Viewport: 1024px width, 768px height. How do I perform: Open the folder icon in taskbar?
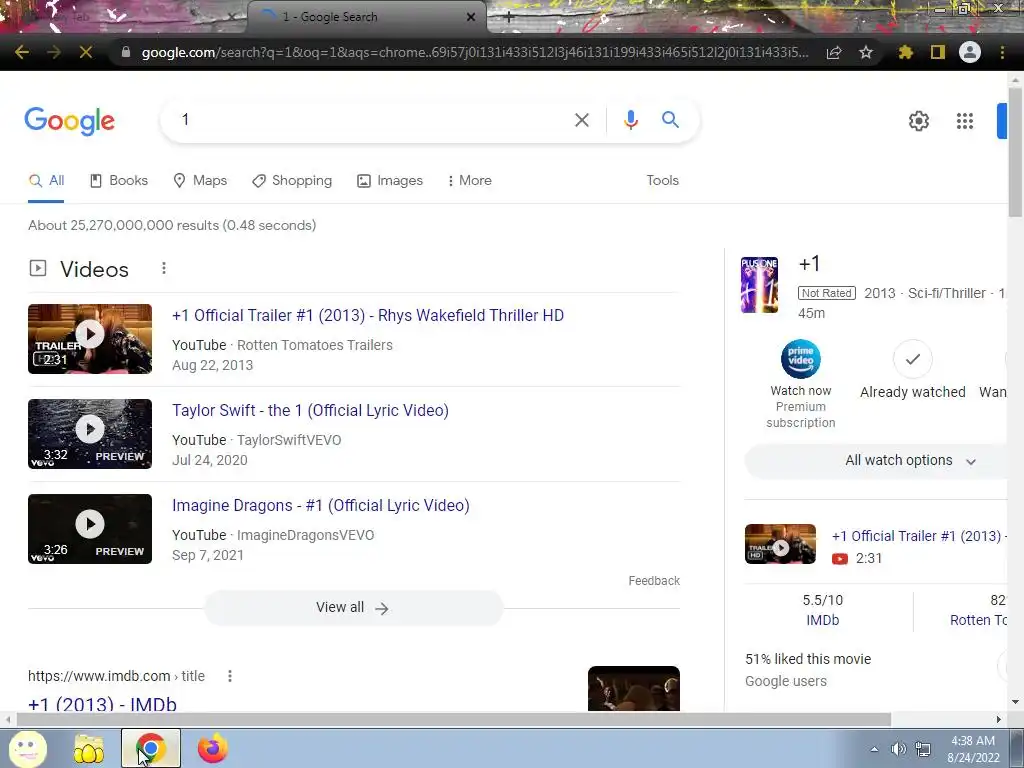pyautogui.click(x=89, y=748)
